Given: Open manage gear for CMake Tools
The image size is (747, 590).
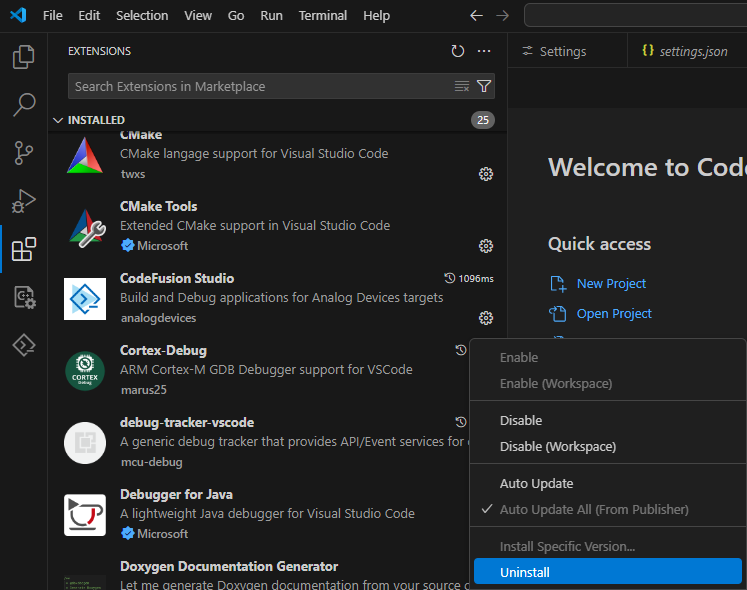Looking at the screenshot, I should click(x=485, y=246).
